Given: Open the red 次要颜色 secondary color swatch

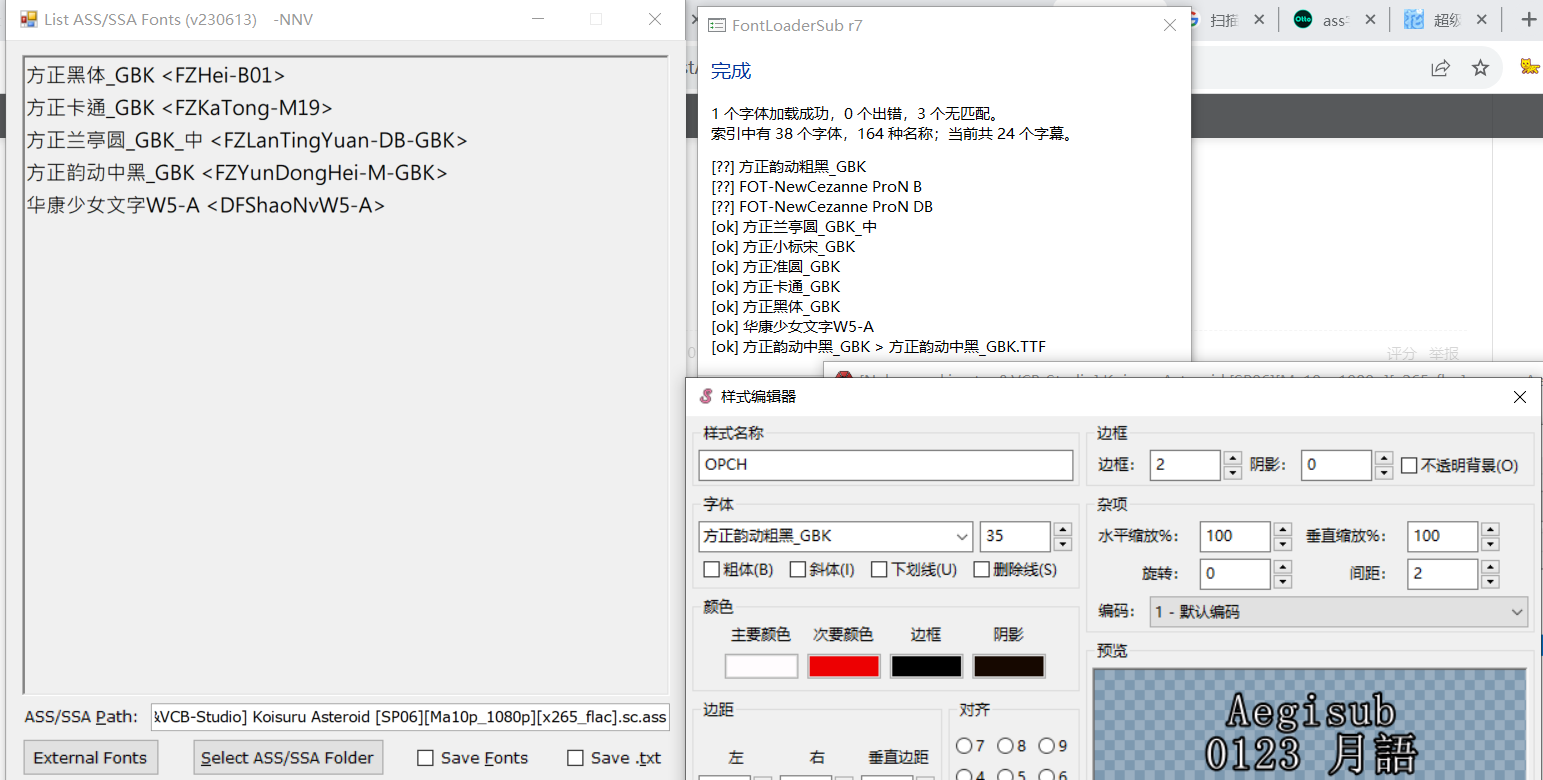Looking at the screenshot, I should pyautogui.click(x=843, y=666).
